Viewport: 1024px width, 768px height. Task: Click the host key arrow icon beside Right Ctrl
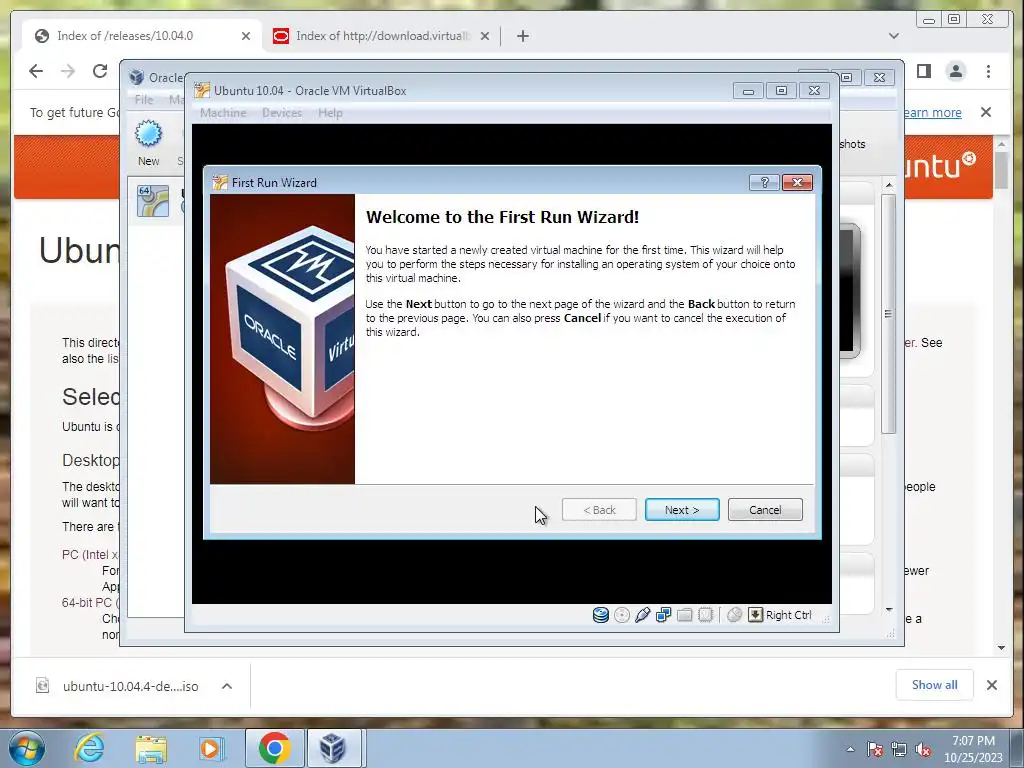(x=755, y=615)
